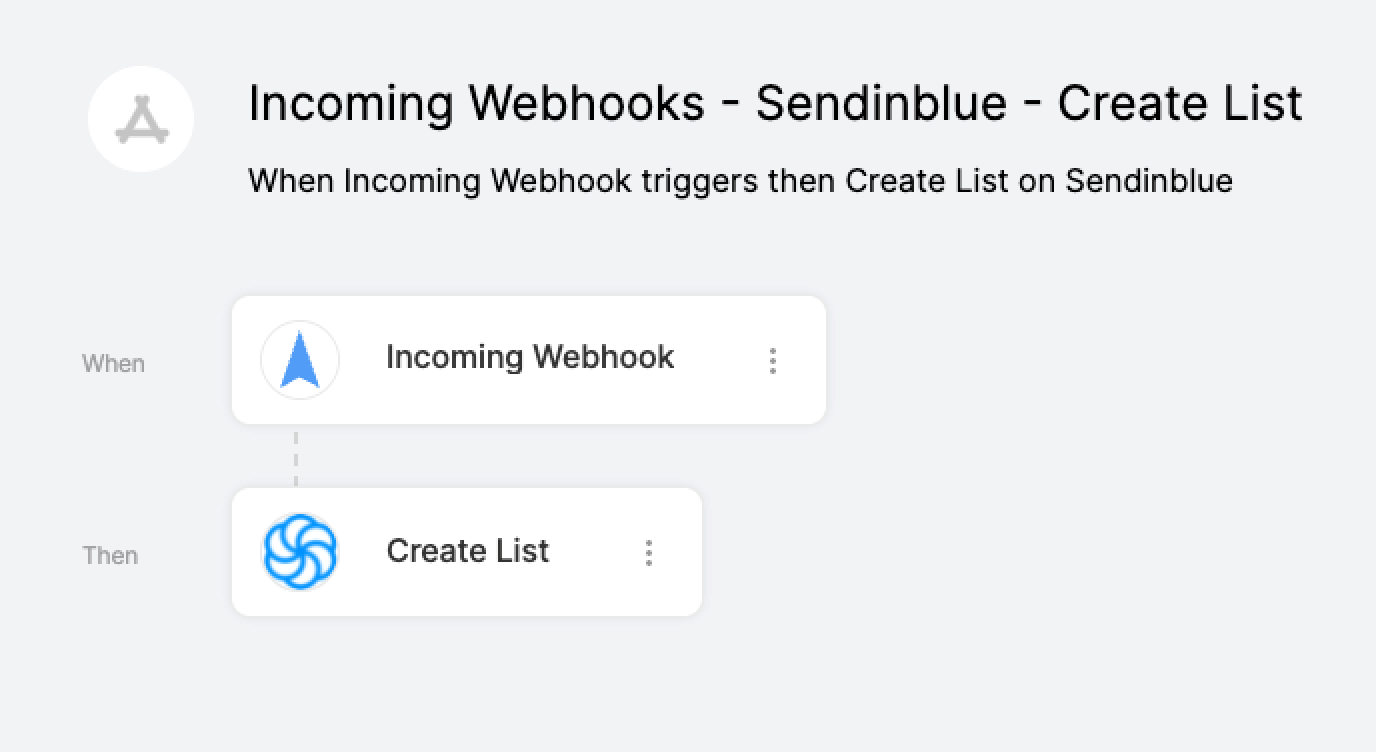The width and height of the screenshot is (1376, 752).
Task: Click the "Create List" step label text
Action: click(x=468, y=550)
